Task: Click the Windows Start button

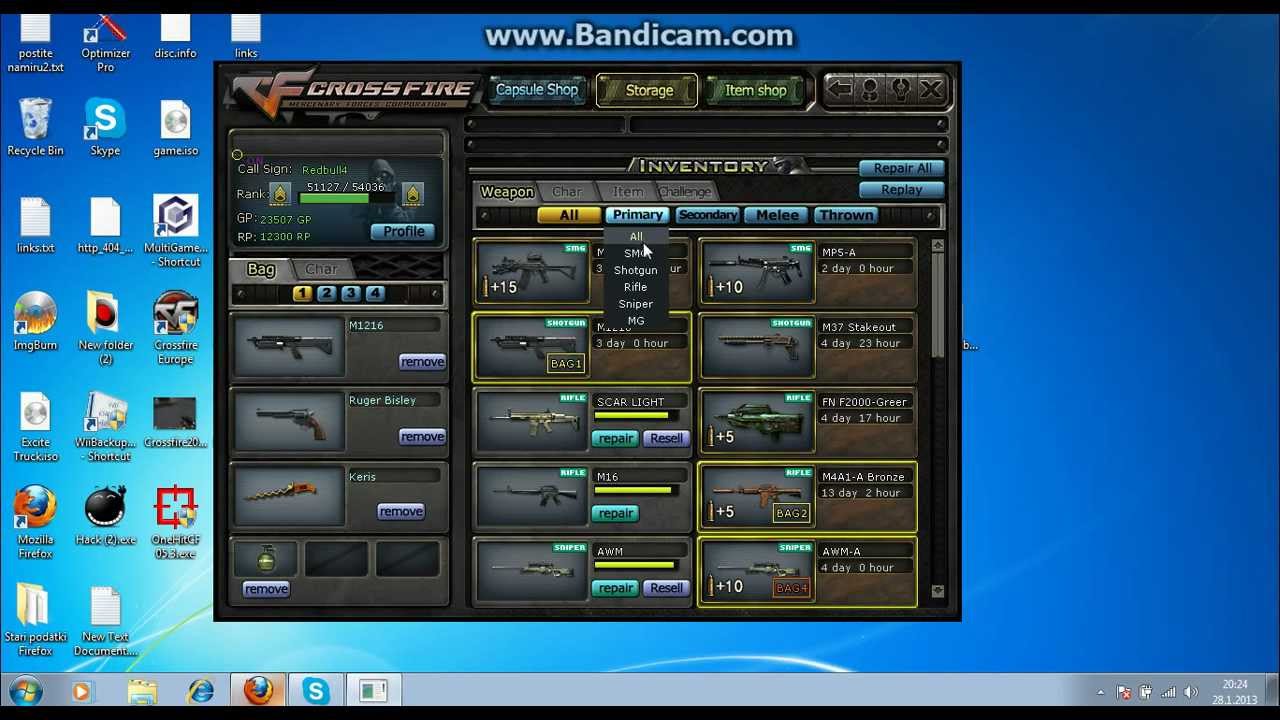Action: 26,691
